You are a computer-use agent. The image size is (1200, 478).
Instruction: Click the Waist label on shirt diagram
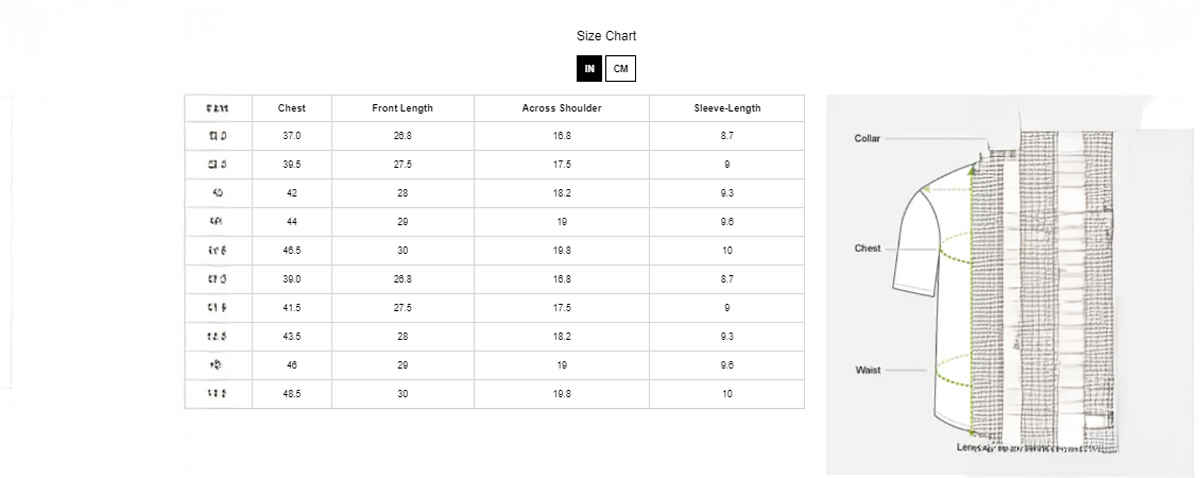click(868, 370)
